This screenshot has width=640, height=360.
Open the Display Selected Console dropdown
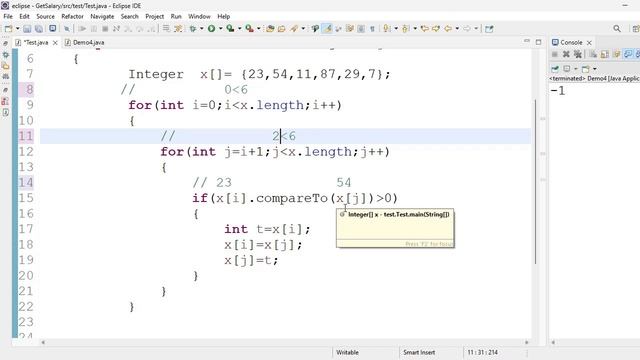(x=576, y=69)
